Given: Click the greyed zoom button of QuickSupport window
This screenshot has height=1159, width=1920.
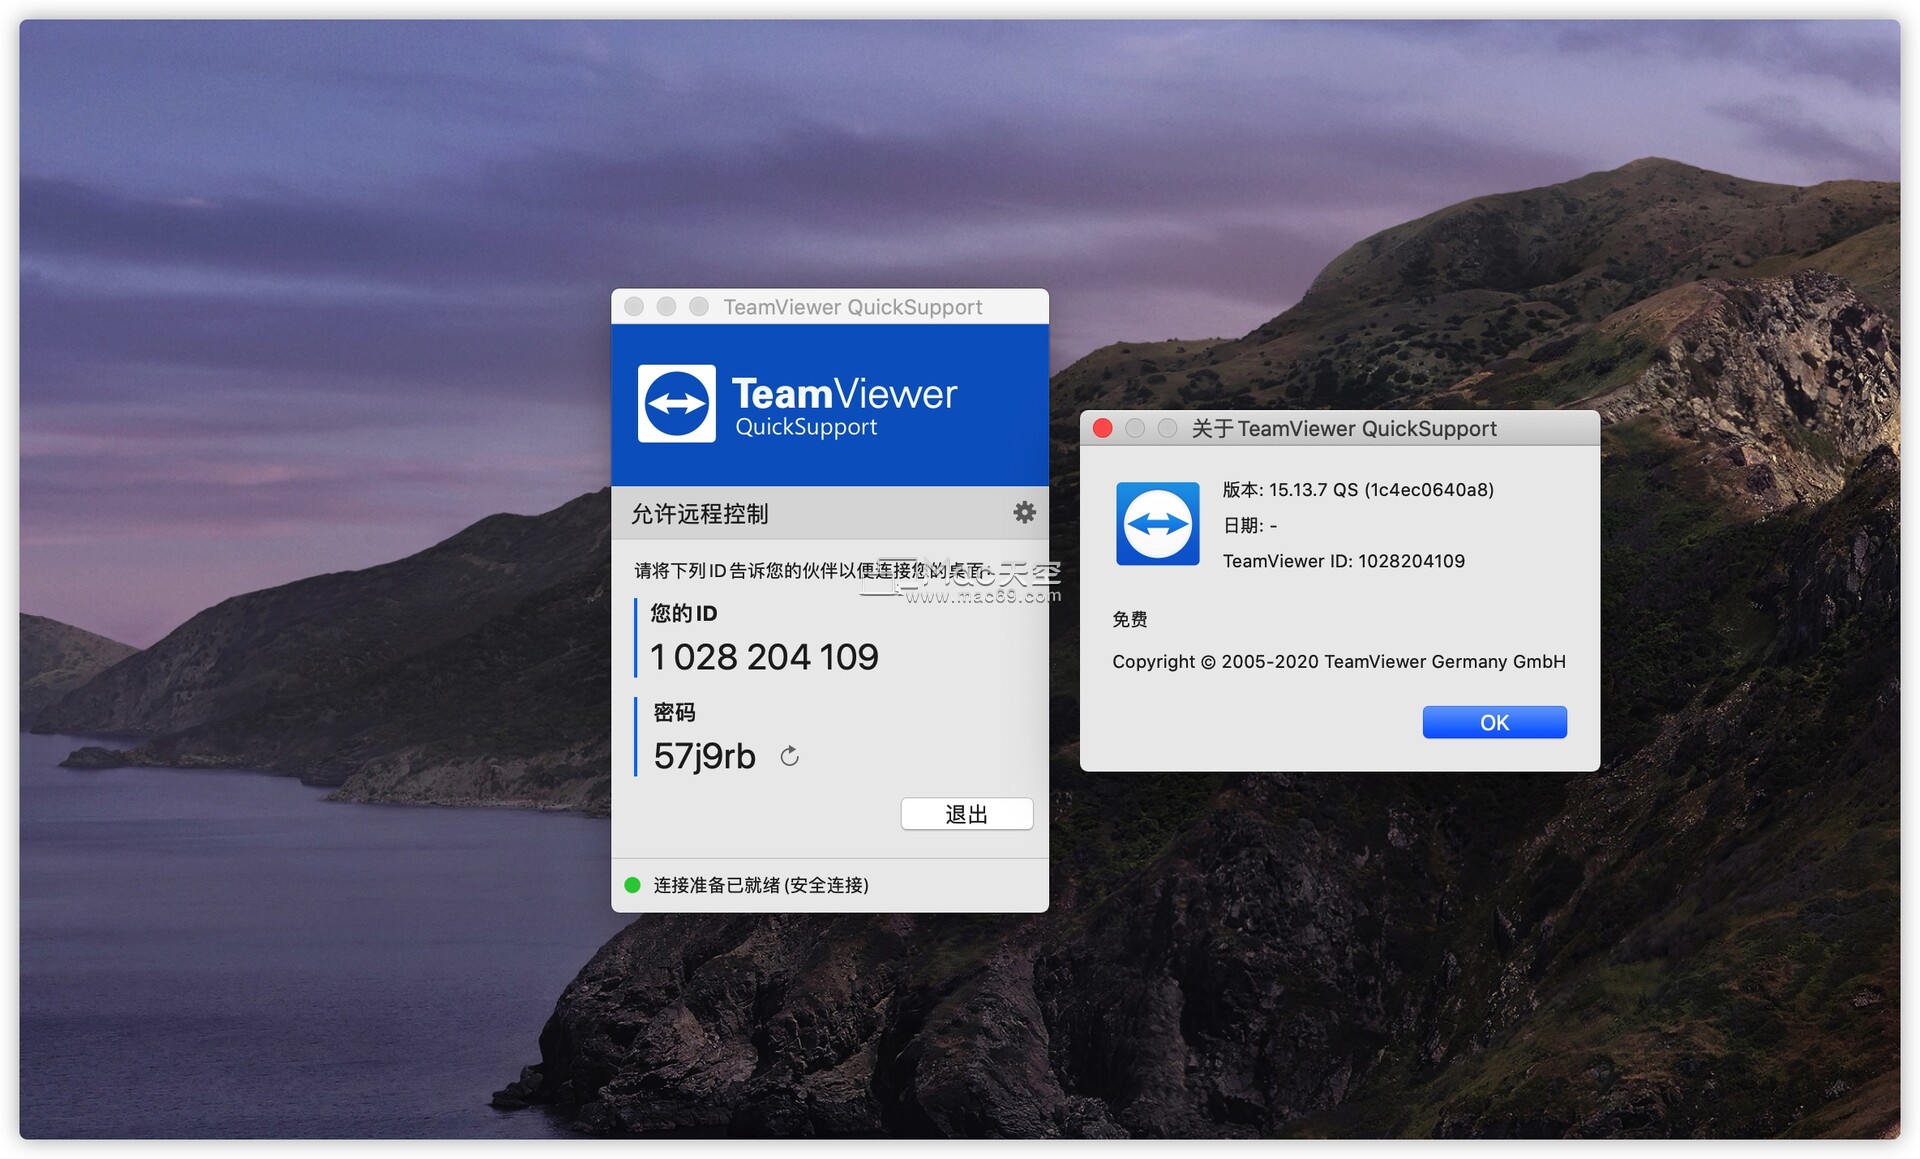Looking at the screenshot, I should (699, 306).
